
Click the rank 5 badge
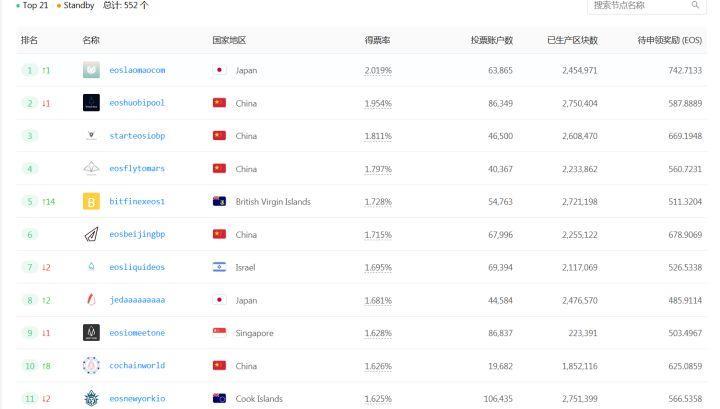pyautogui.click(x=31, y=201)
